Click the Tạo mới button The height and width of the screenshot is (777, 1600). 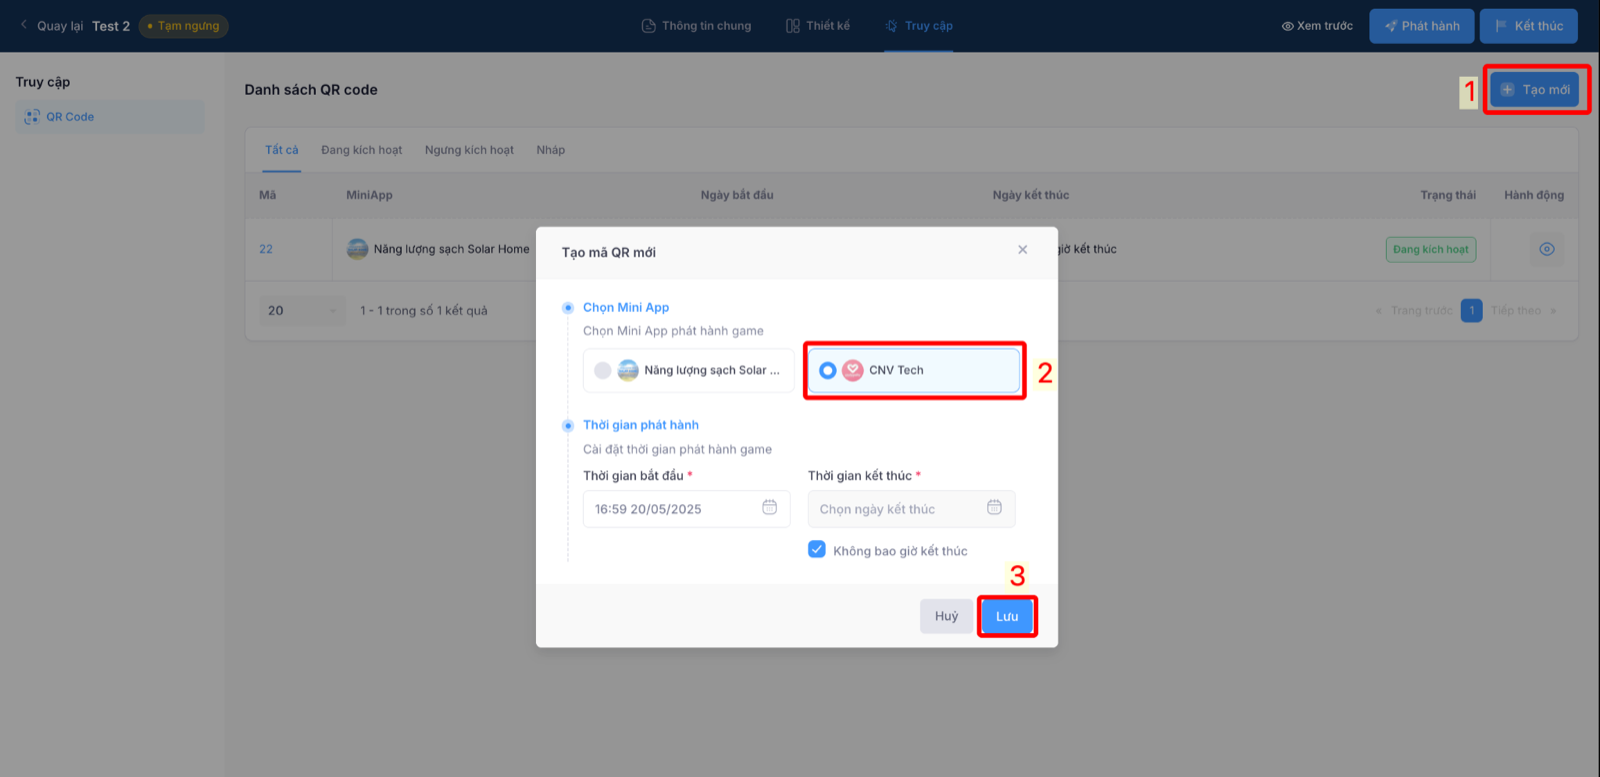pos(1535,90)
